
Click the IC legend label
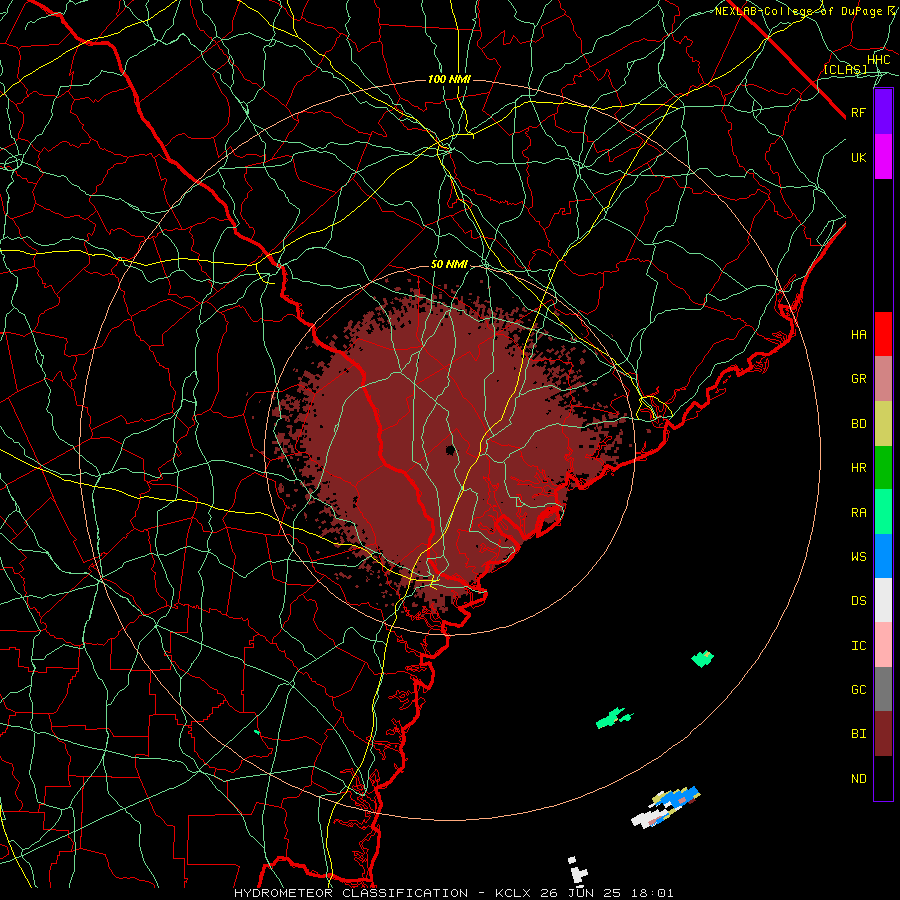[859, 646]
